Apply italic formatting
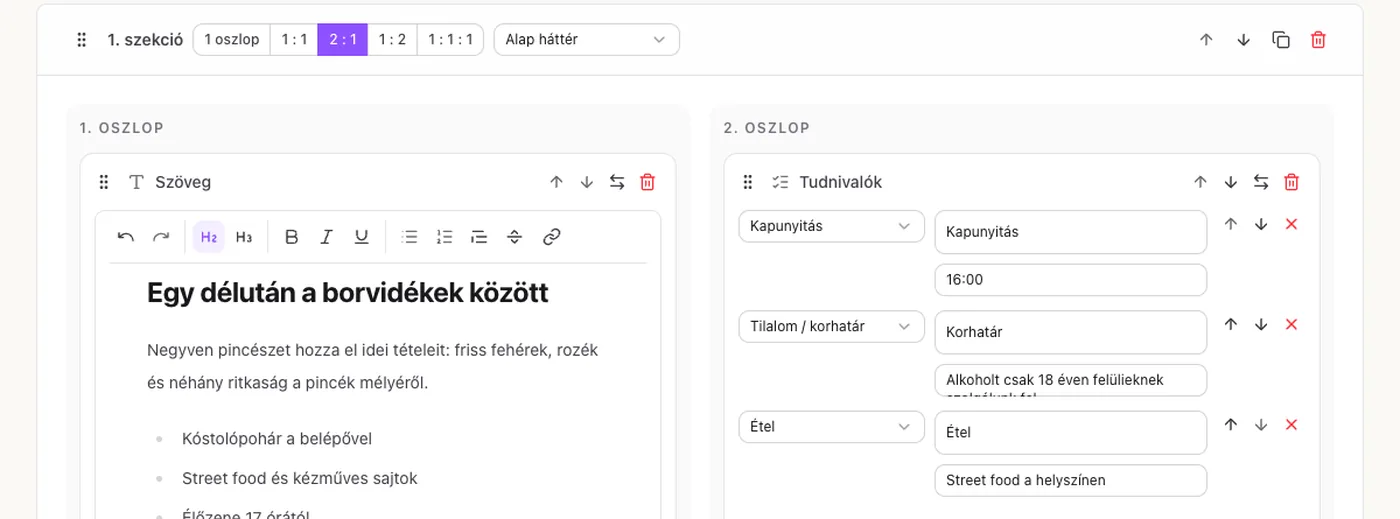This screenshot has height=519, width=1400. [x=326, y=237]
